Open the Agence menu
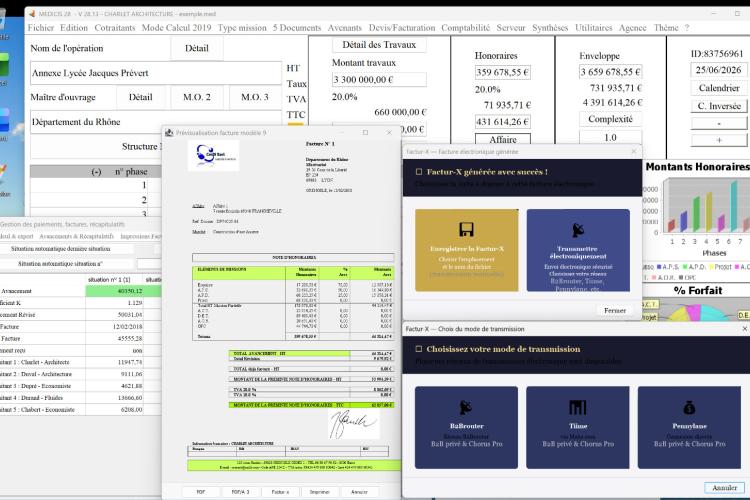 tap(632, 28)
